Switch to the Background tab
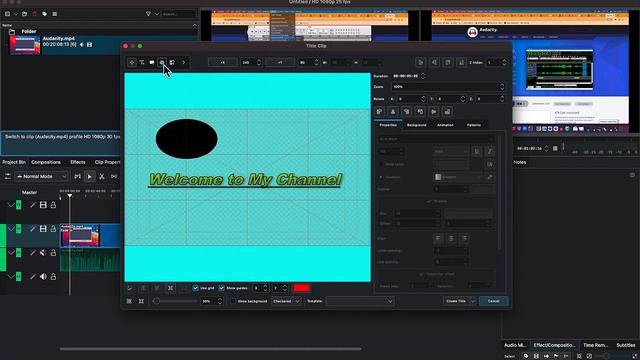640x360 pixels. click(416, 125)
